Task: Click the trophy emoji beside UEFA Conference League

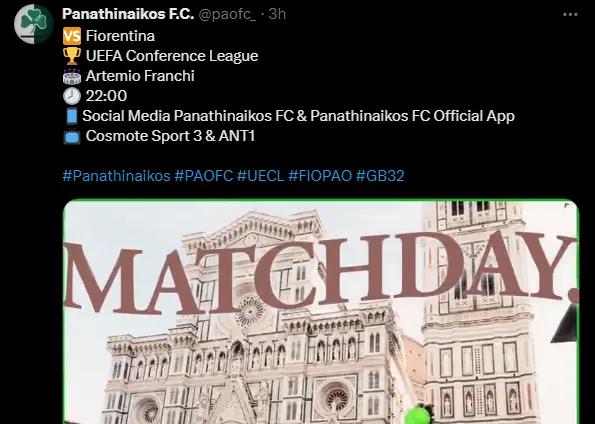Action: point(72,56)
